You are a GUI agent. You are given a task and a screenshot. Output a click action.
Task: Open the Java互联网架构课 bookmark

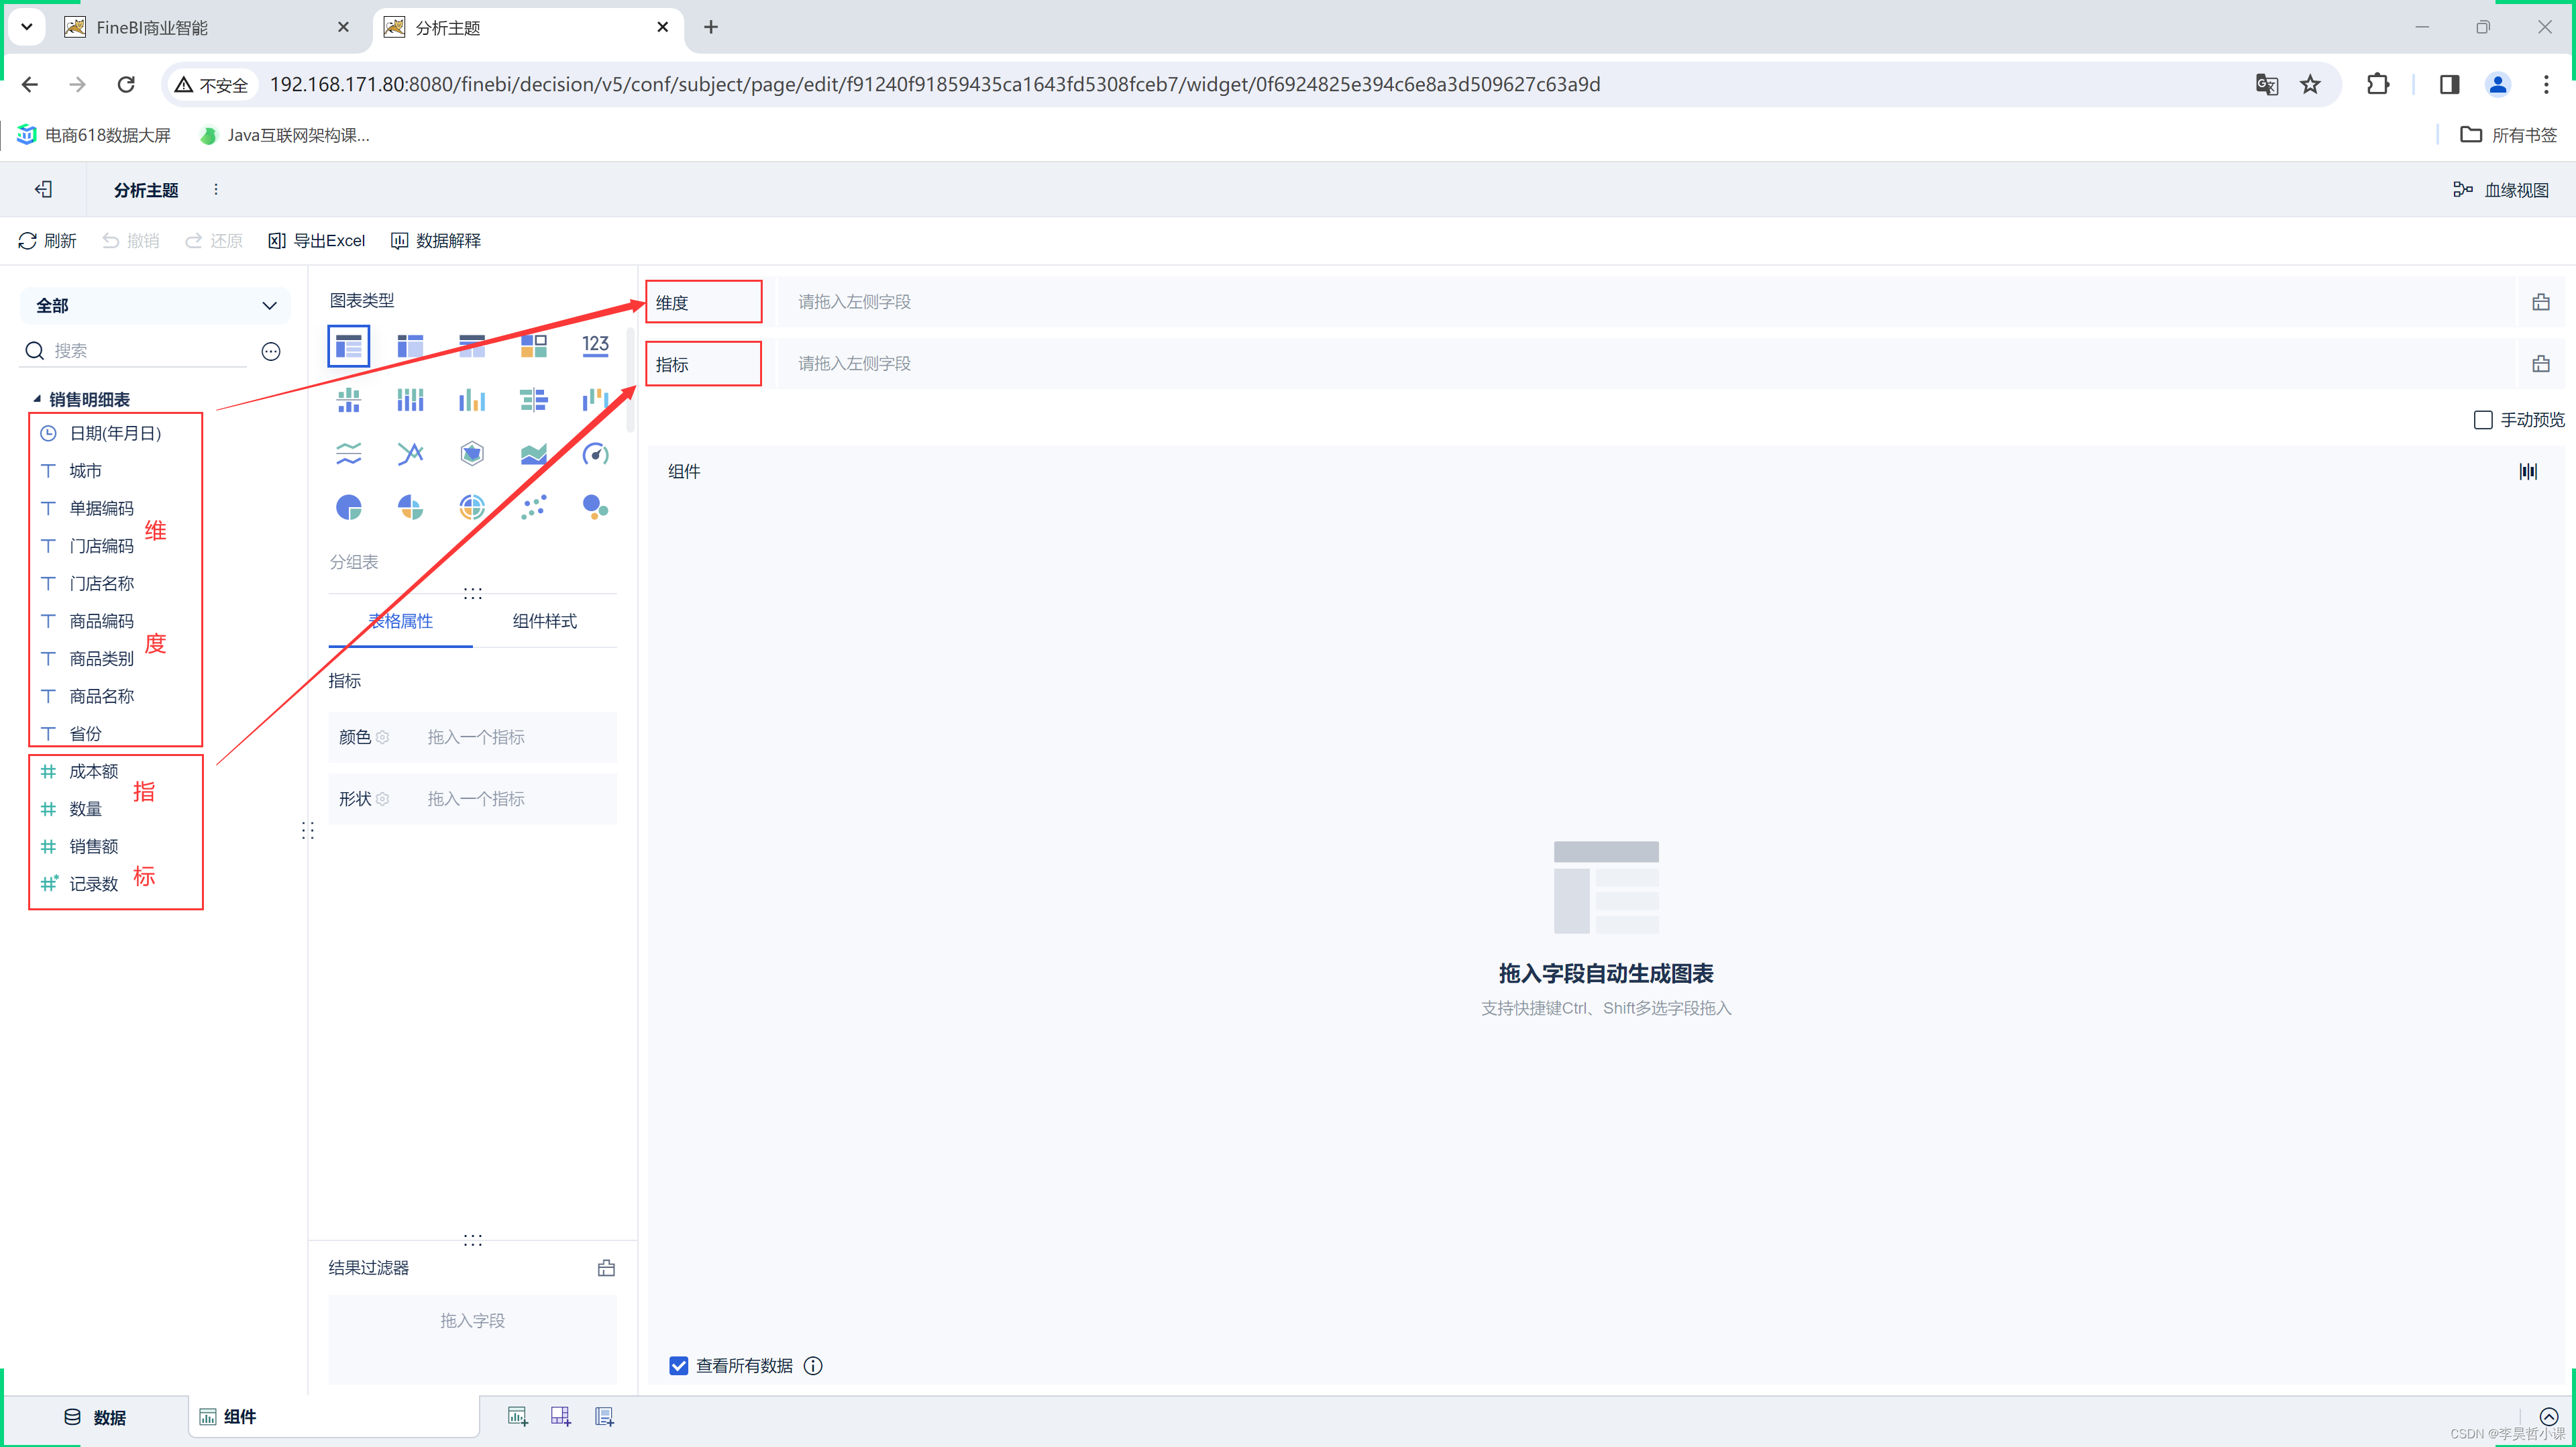point(285,135)
